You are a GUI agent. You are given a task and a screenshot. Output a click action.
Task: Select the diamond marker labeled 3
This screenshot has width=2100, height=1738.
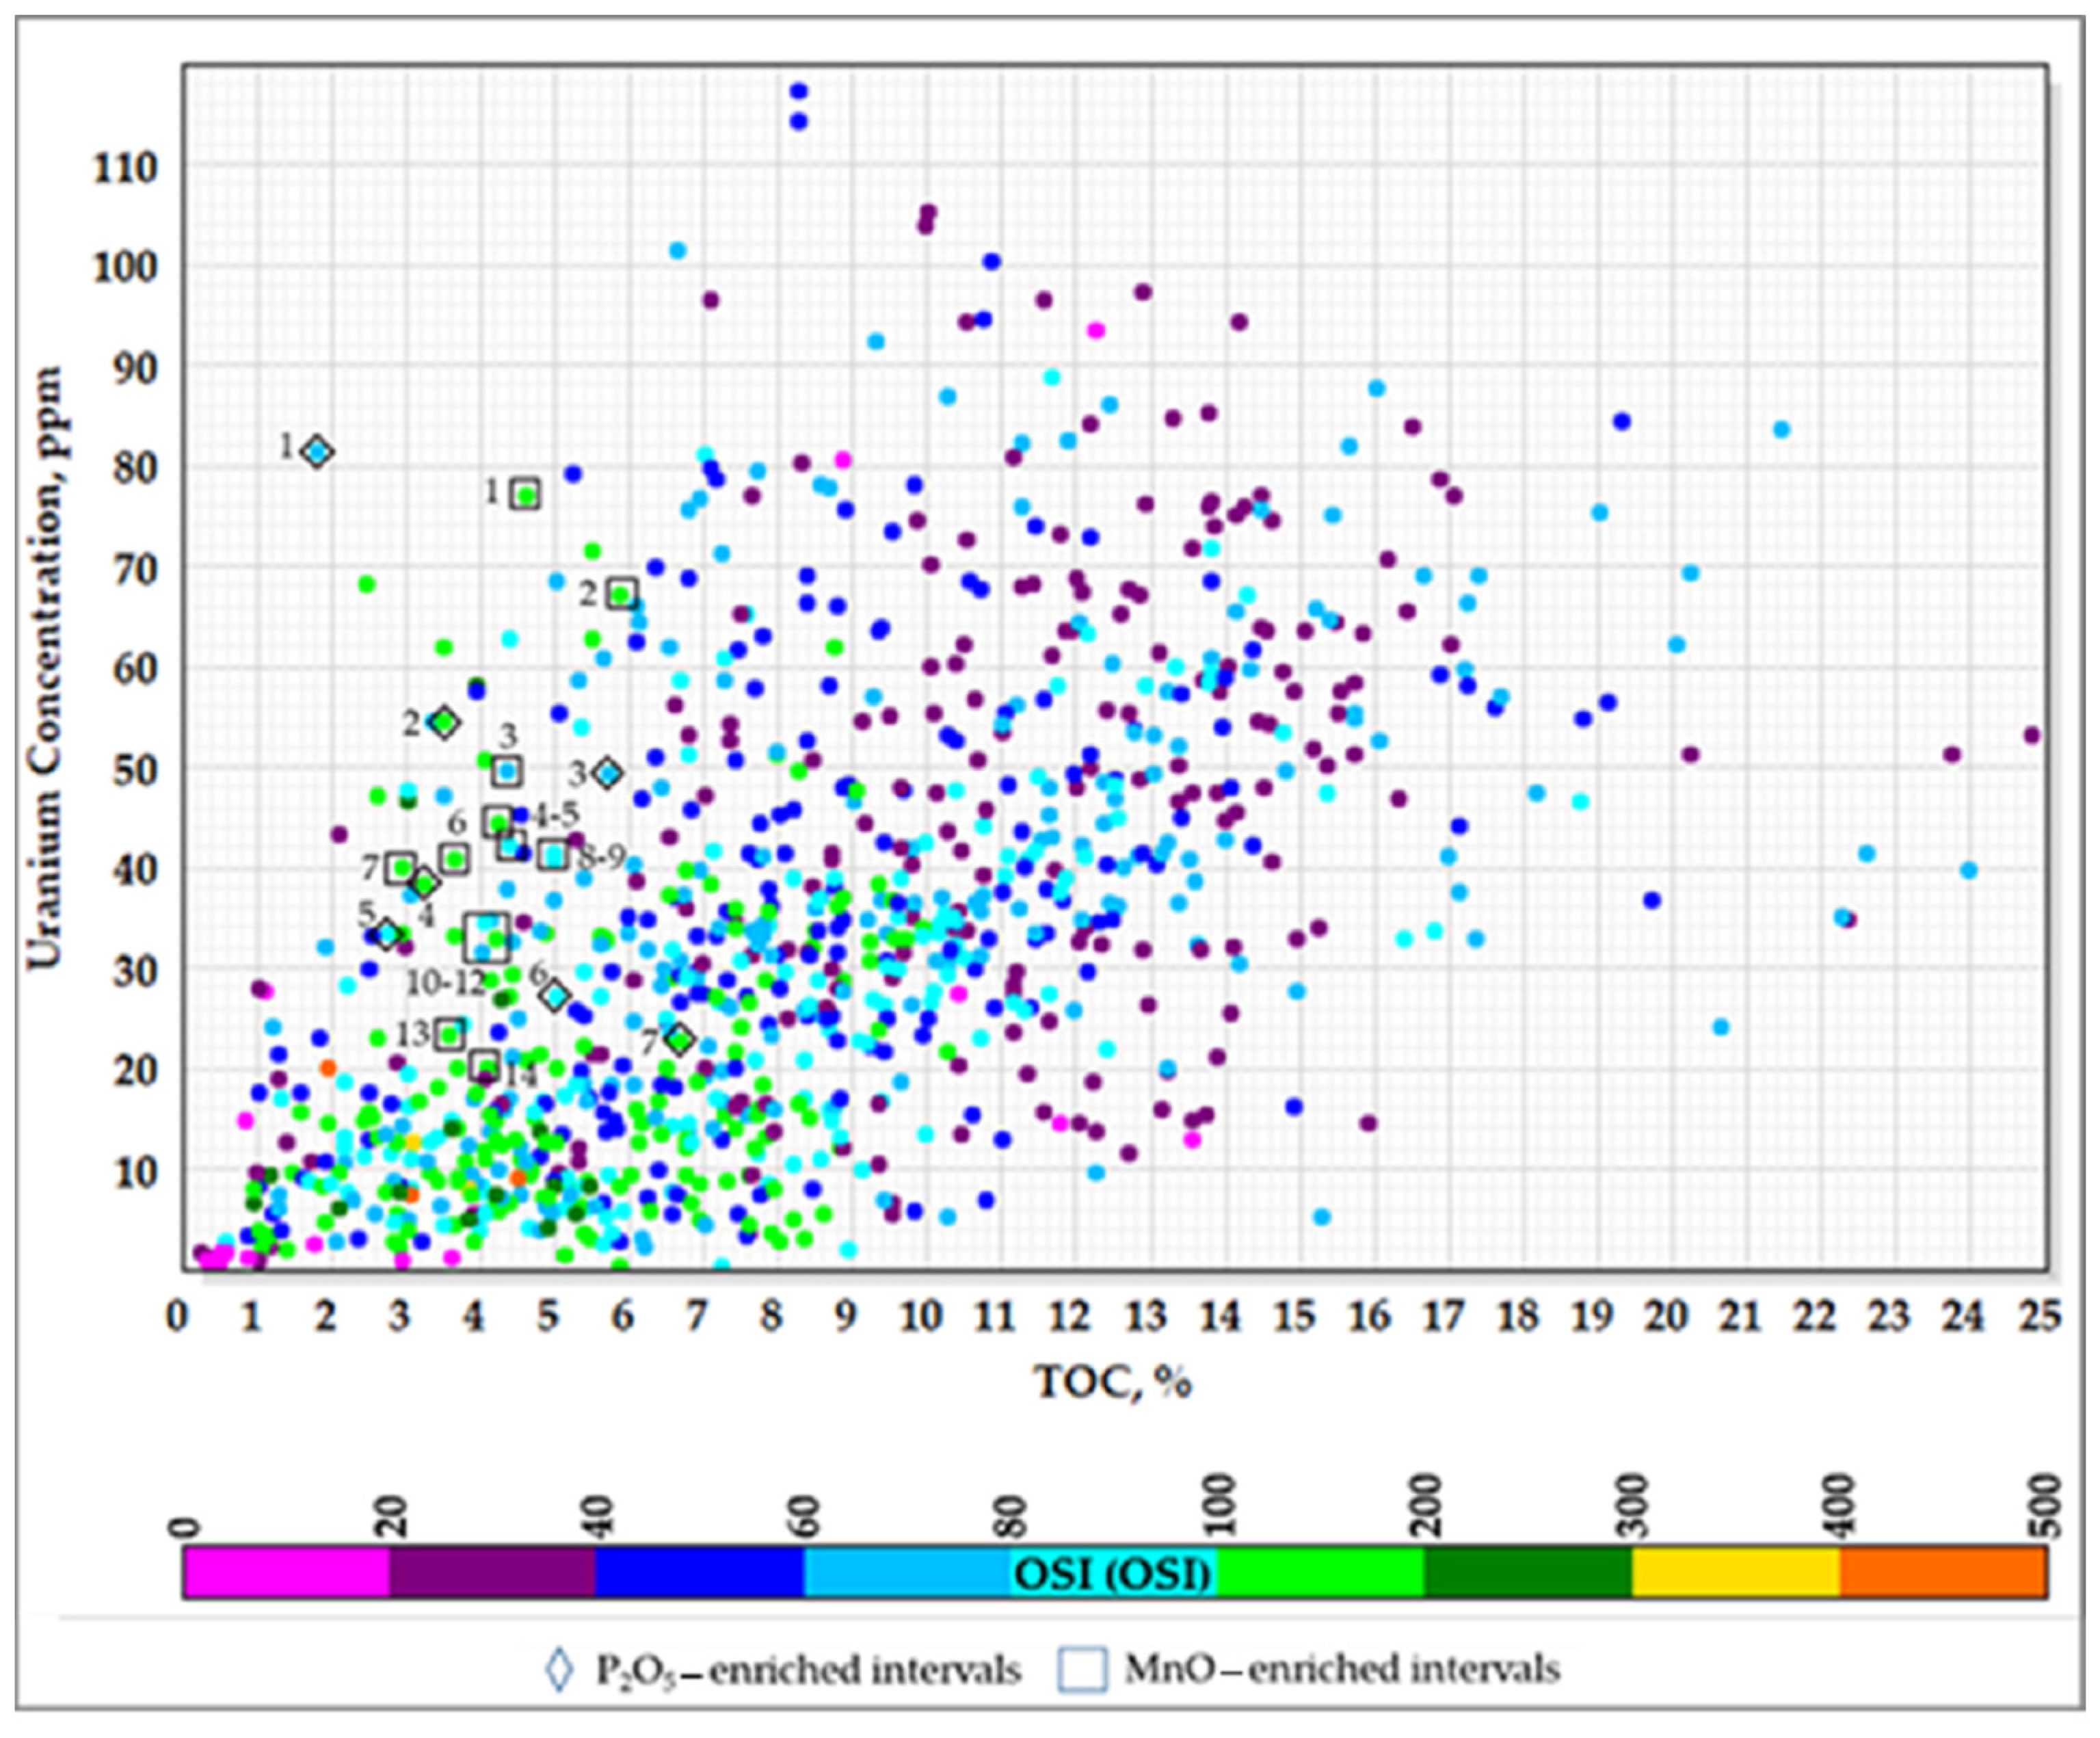607,773
